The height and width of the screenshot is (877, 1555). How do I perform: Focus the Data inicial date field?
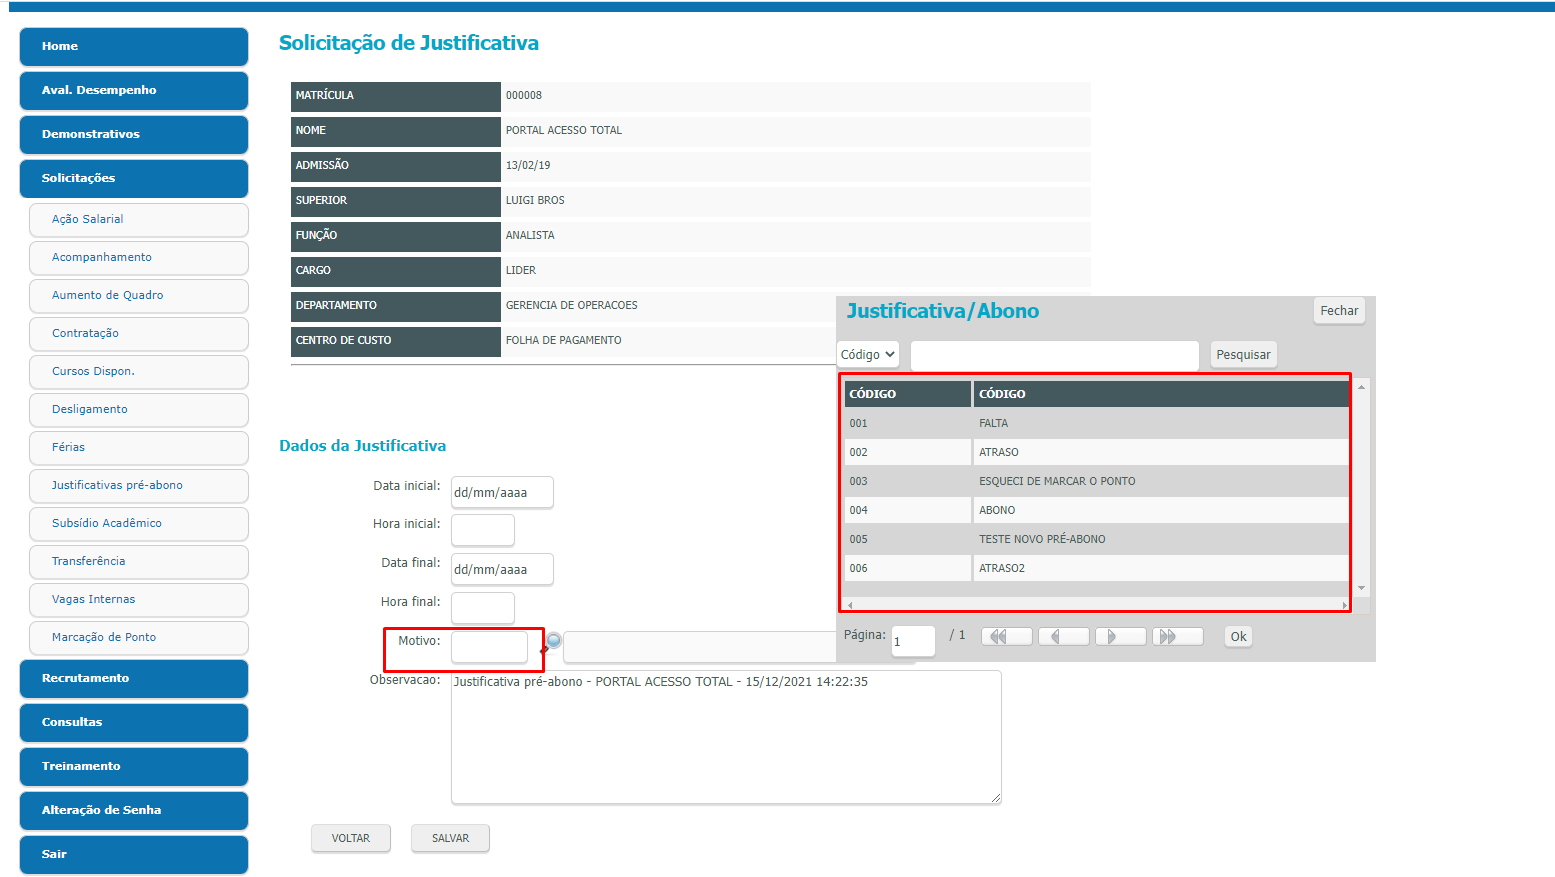coord(502,492)
